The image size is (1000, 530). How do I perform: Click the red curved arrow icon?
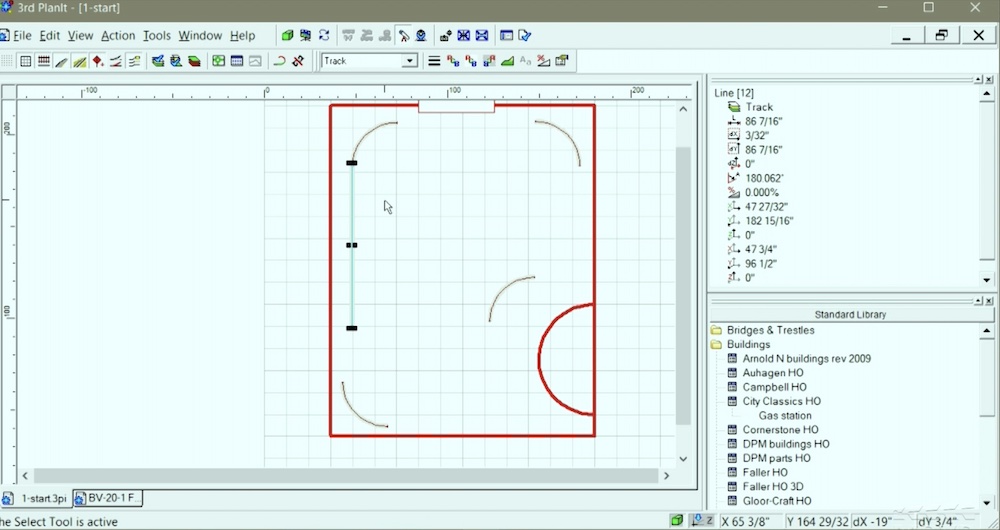pyautogui.click(x=279, y=61)
